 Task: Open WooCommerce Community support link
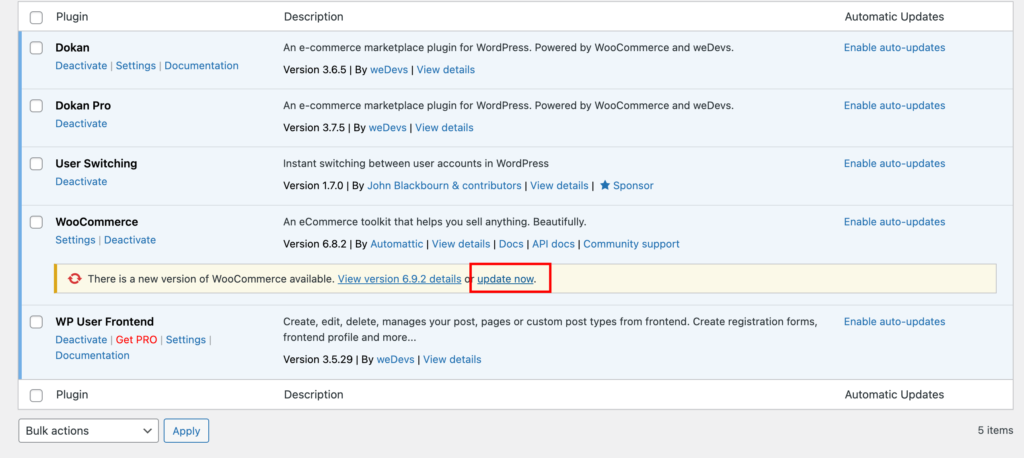[632, 244]
